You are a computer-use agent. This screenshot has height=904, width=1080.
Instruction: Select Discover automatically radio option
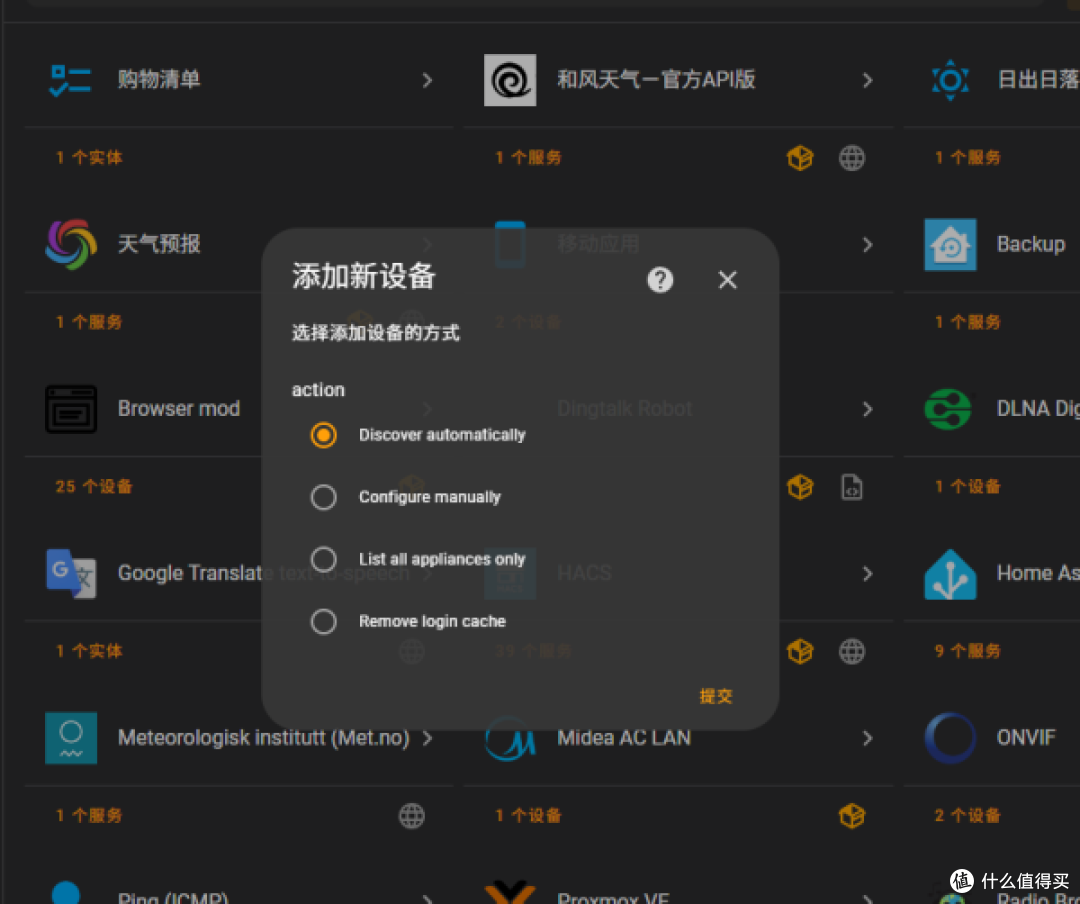coord(323,435)
